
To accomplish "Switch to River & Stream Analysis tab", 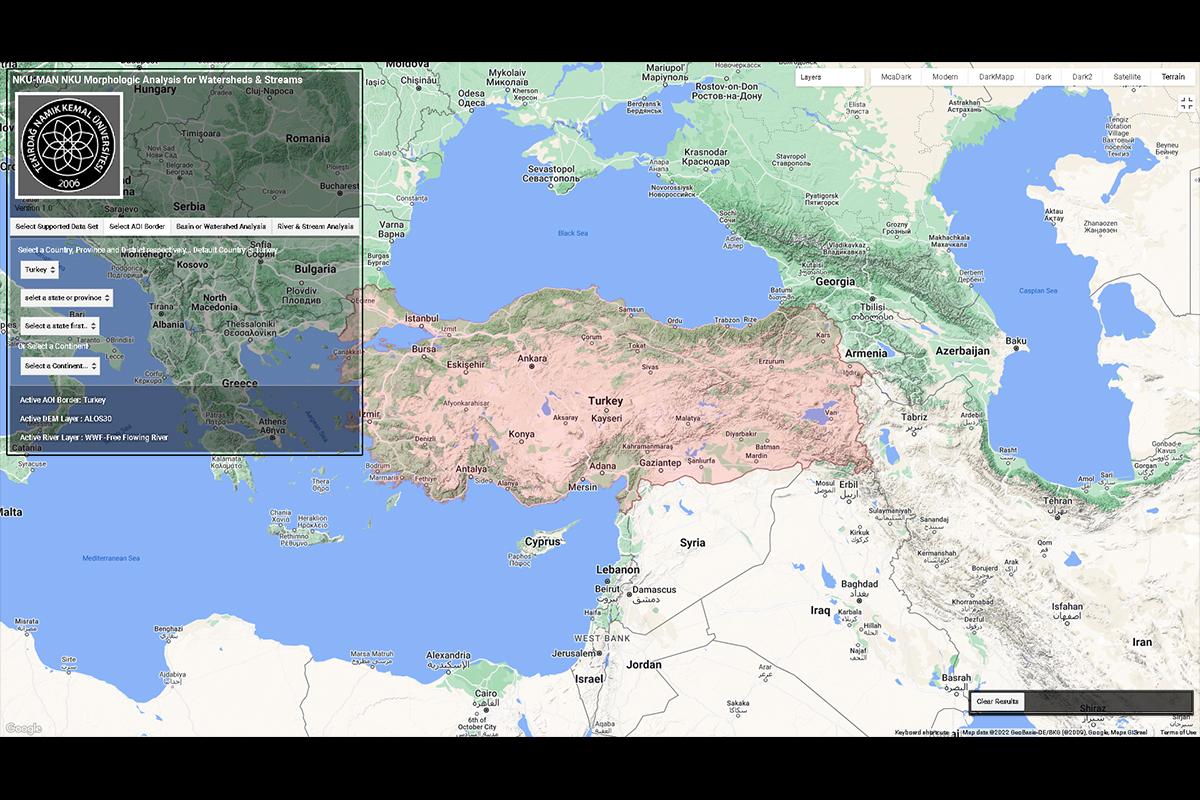I will point(315,227).
